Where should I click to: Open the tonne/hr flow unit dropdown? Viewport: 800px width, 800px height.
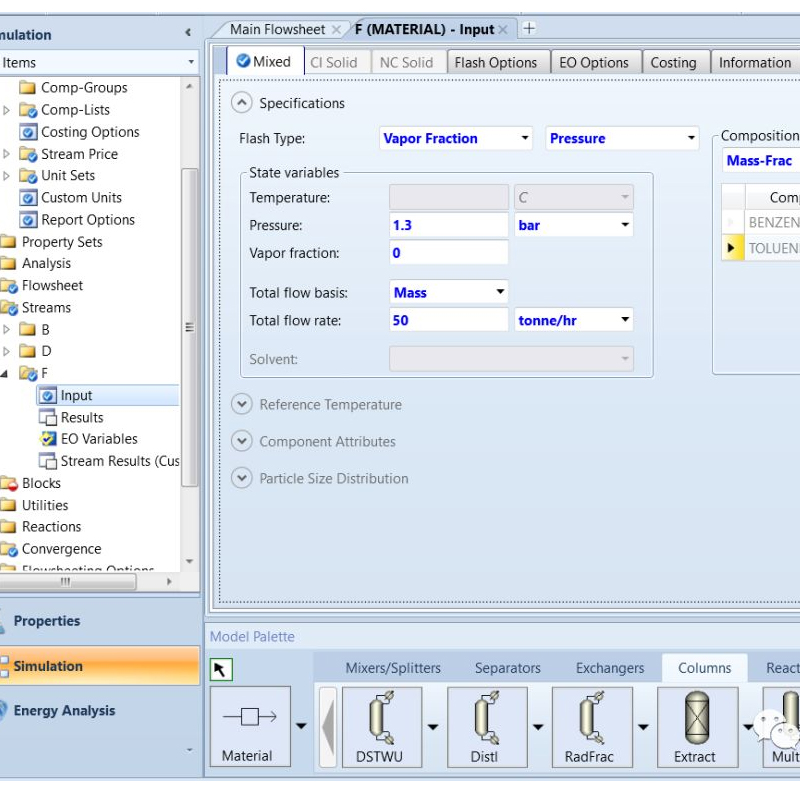pyautogui.click(x=625, y=321)
